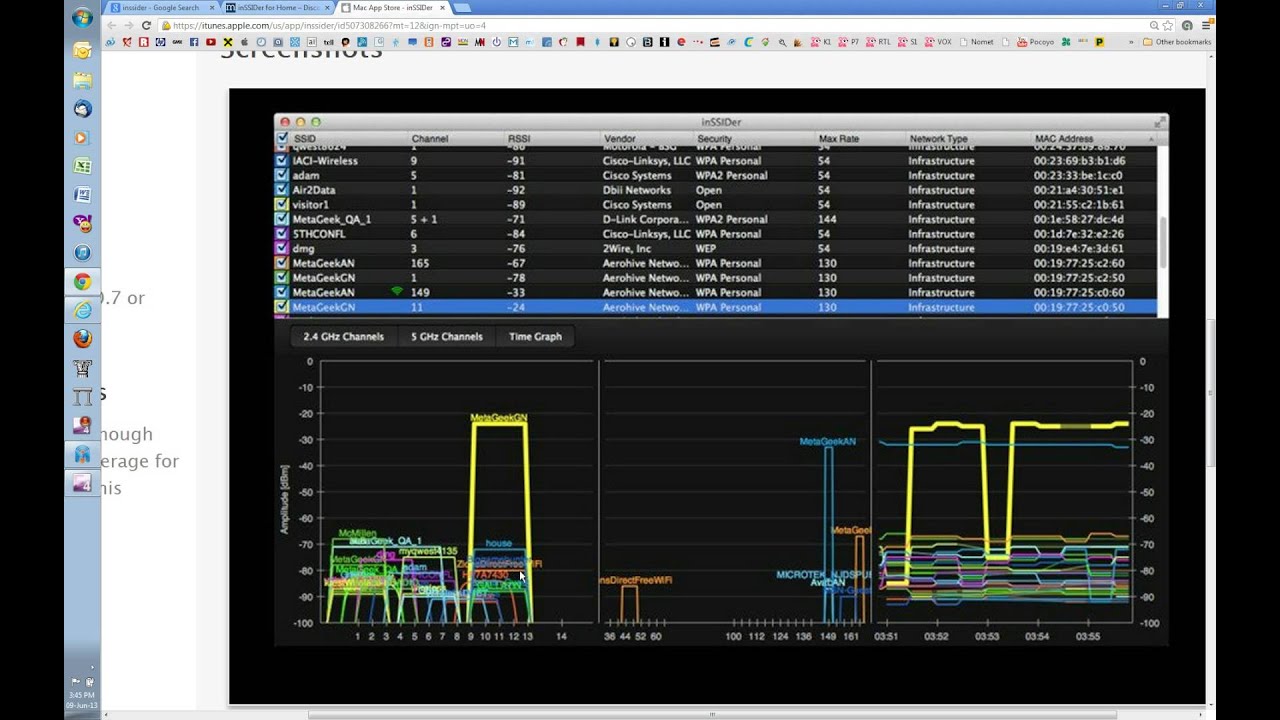1280x720 pixels.
Task: Click the MAC Address column header
Action: (1063, 139)
